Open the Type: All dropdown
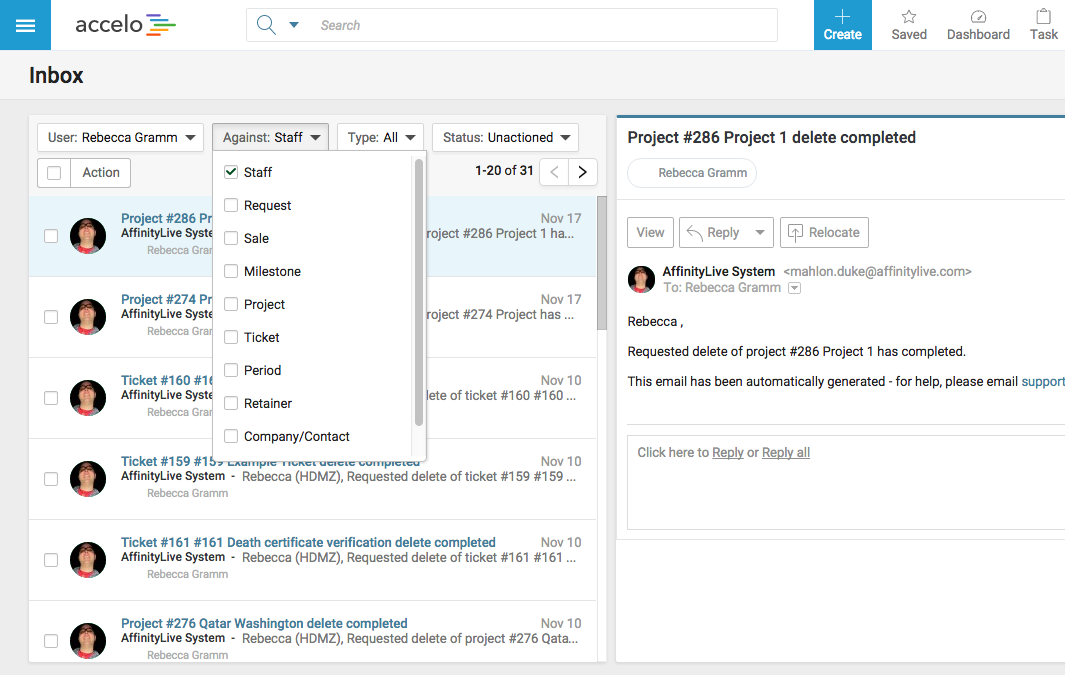The width and height of the screenshot is (1065, 675). tap(380, 137)
